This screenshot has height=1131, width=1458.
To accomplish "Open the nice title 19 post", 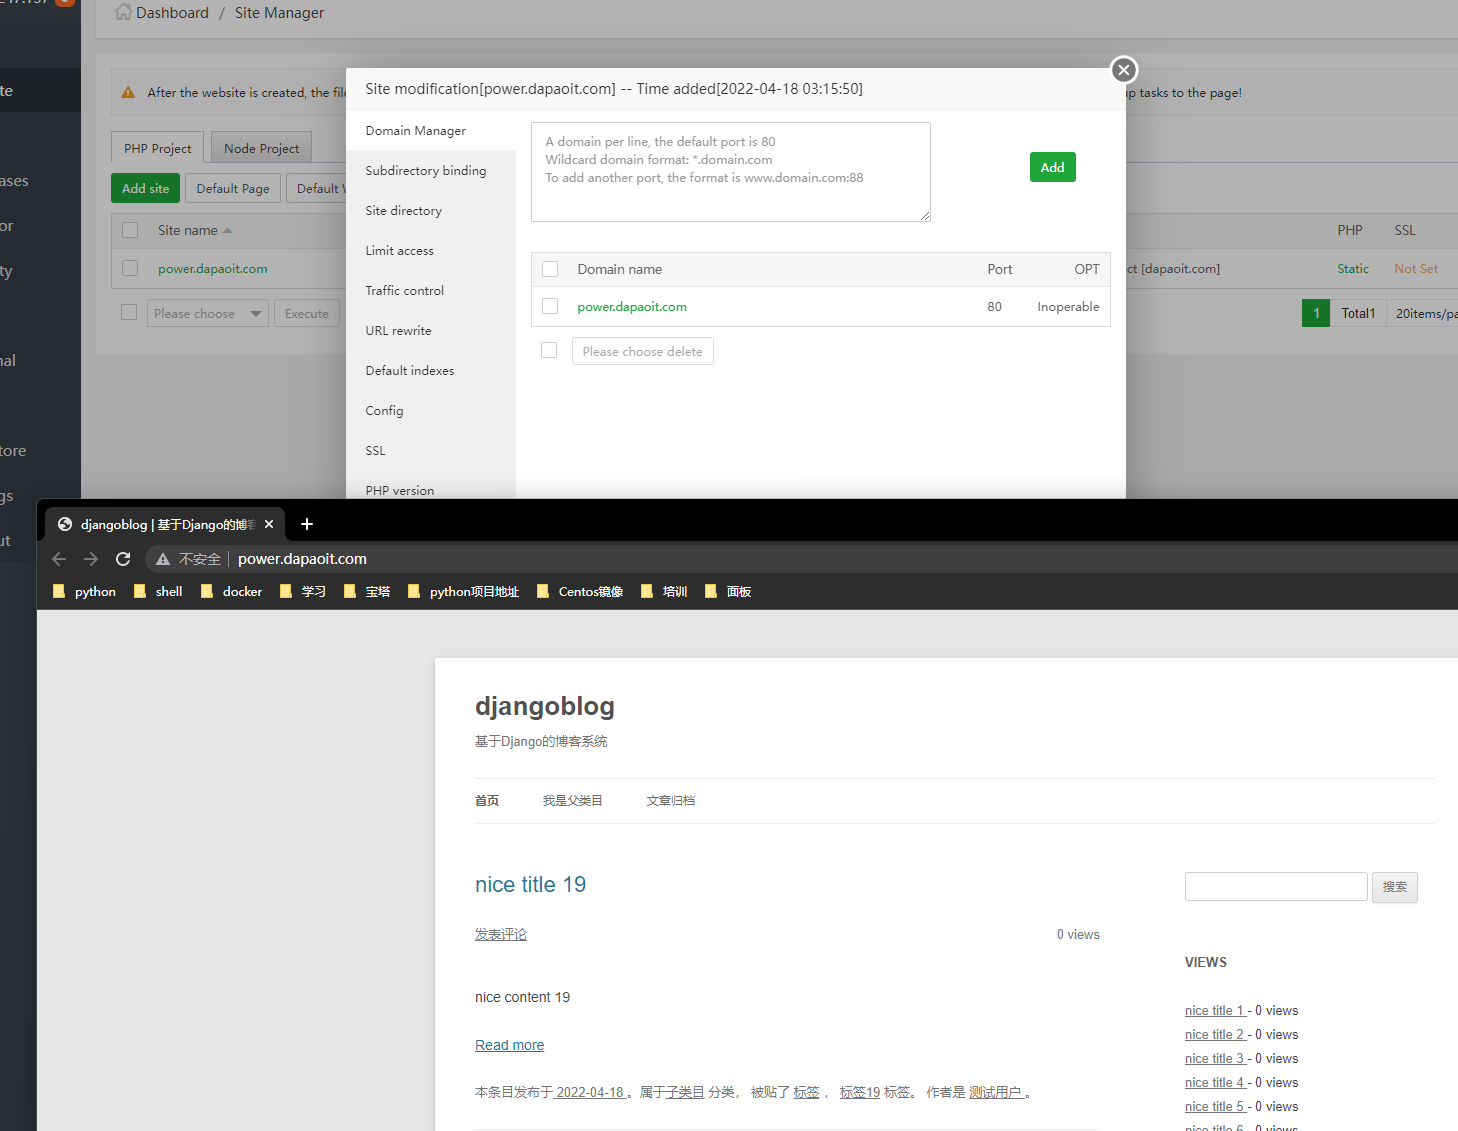I will [531, 884].
